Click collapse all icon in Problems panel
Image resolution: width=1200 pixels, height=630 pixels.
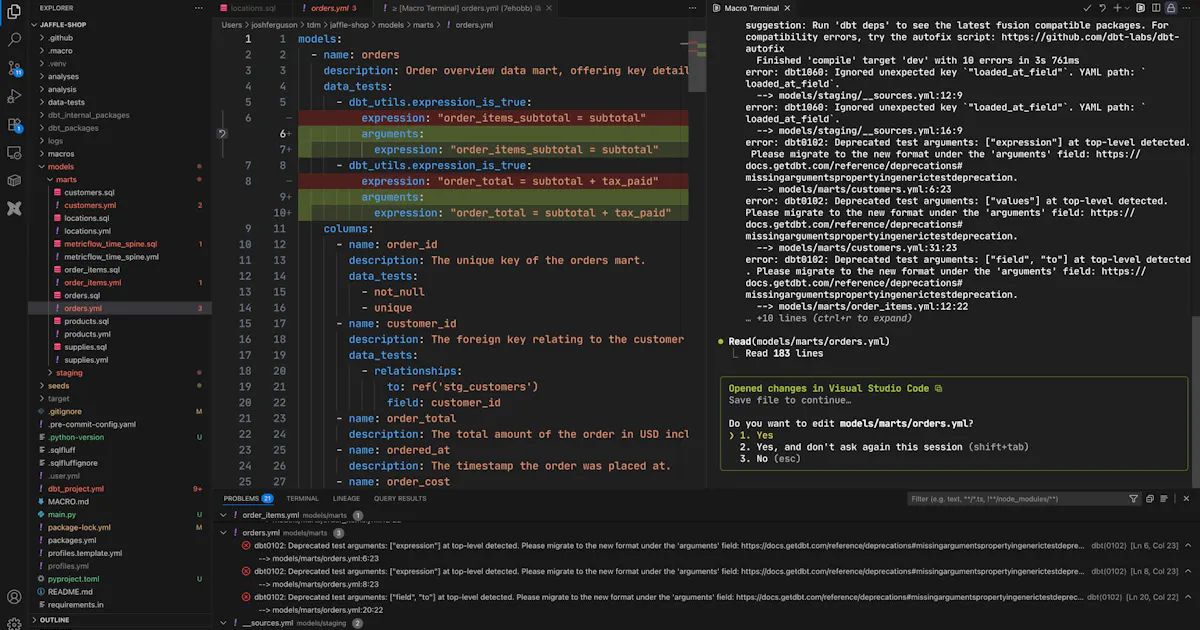(1149, 498)
